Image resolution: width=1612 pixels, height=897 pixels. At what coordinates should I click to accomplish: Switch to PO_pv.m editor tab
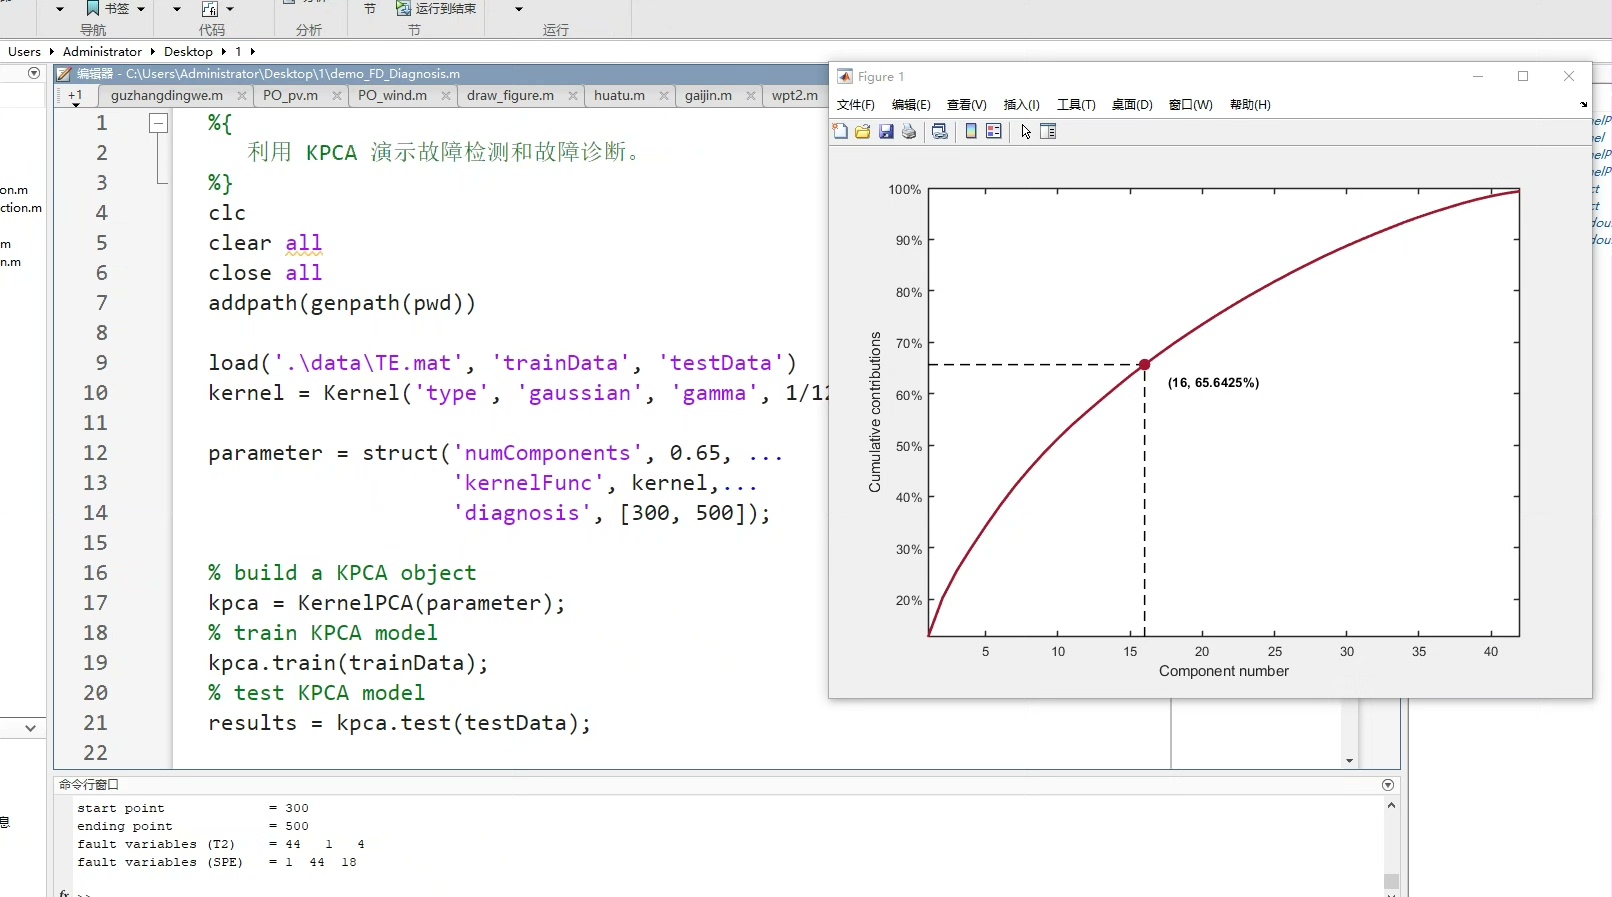click(x=290, y=96)
